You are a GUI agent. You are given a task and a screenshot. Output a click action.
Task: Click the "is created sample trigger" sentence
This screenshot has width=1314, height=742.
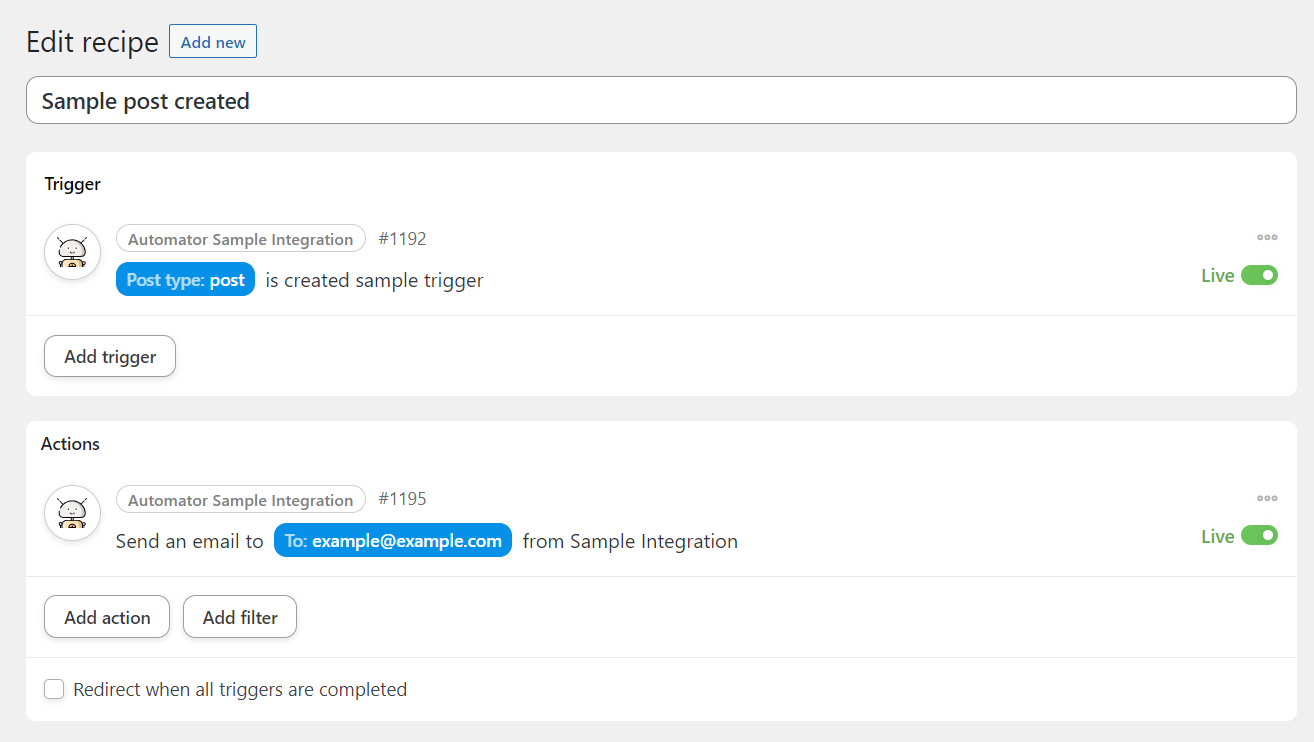pos(374,281)
